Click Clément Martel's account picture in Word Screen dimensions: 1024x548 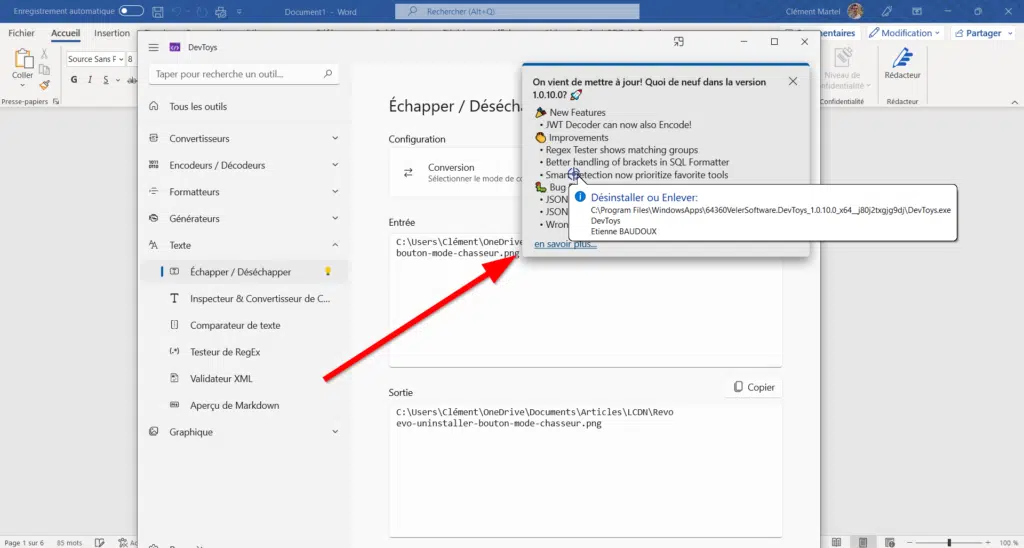[x=855, y=11]
